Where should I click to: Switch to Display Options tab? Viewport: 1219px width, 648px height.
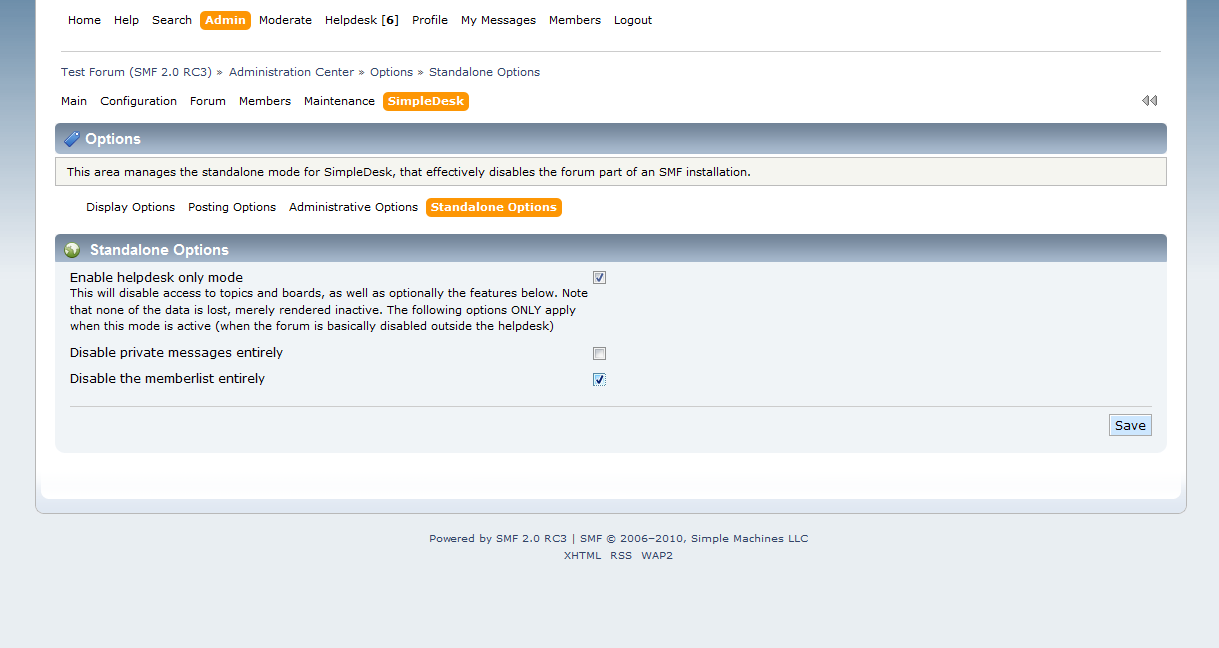(x=130, y=207)
